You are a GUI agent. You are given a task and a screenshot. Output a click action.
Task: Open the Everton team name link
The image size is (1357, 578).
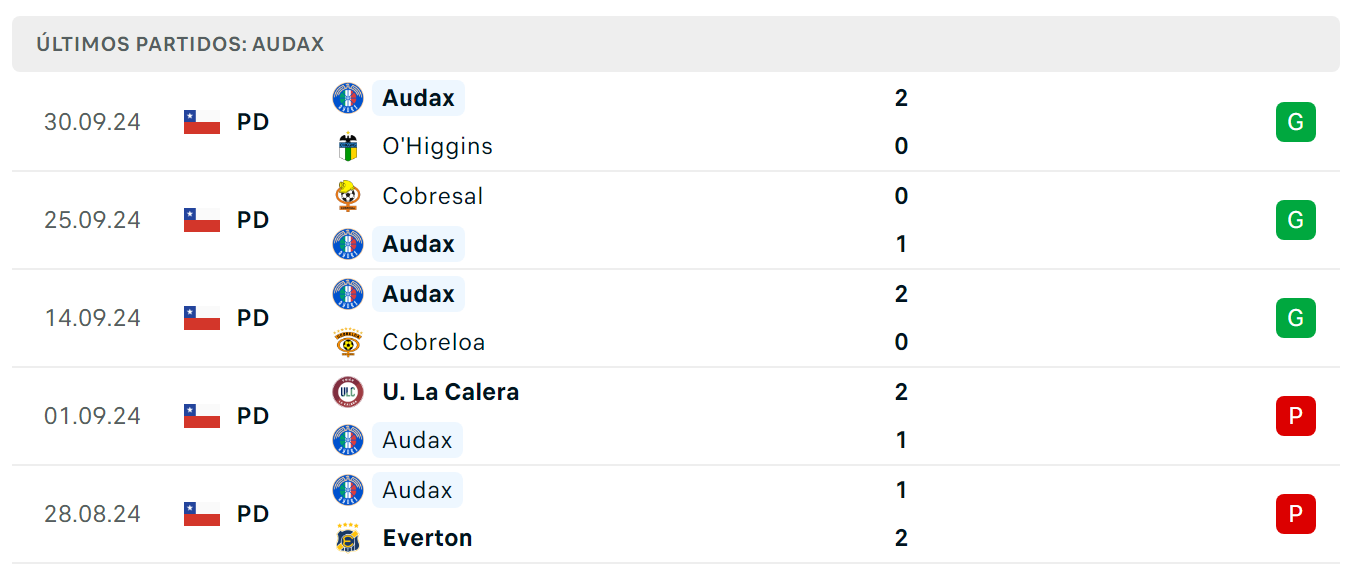(428, 538)
